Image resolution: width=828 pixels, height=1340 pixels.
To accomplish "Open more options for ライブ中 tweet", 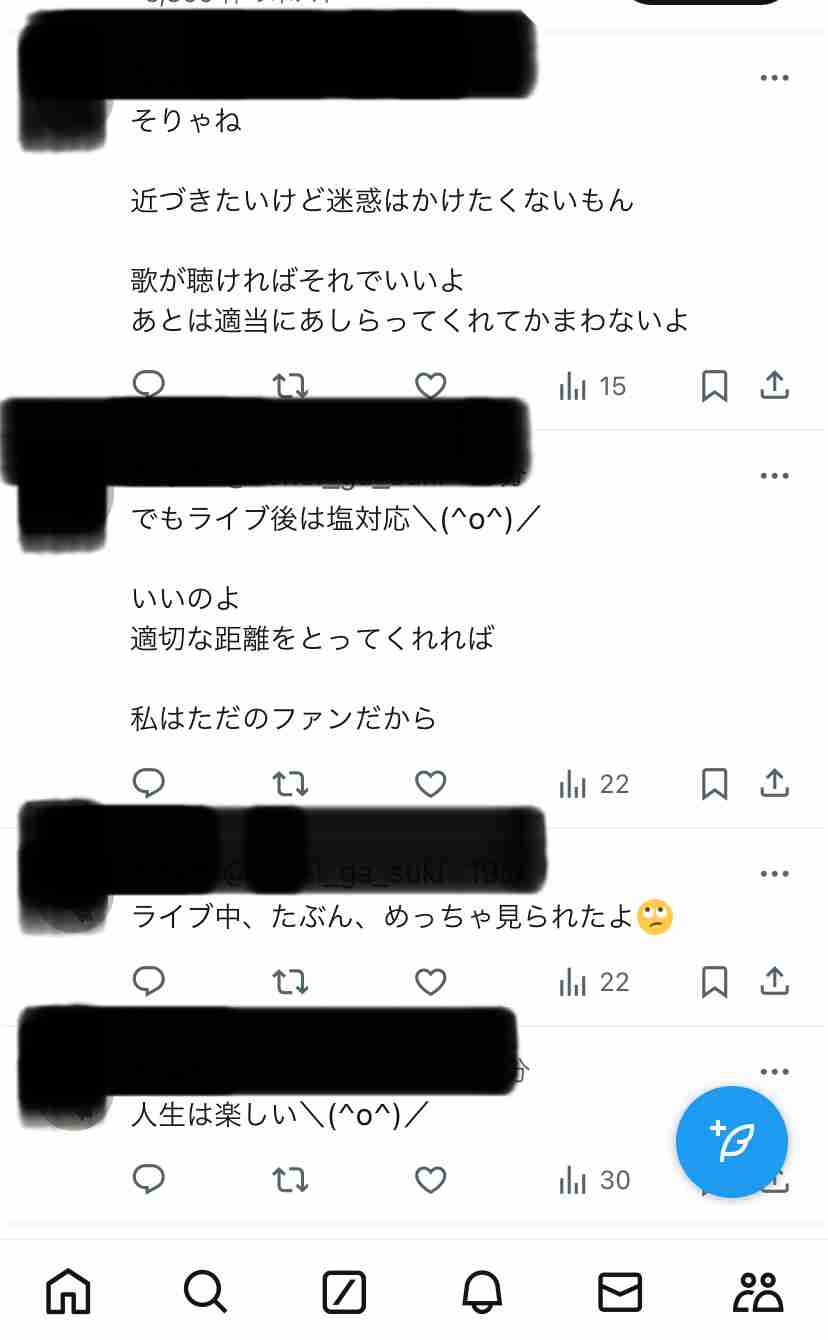I will [x=775, y=874].
